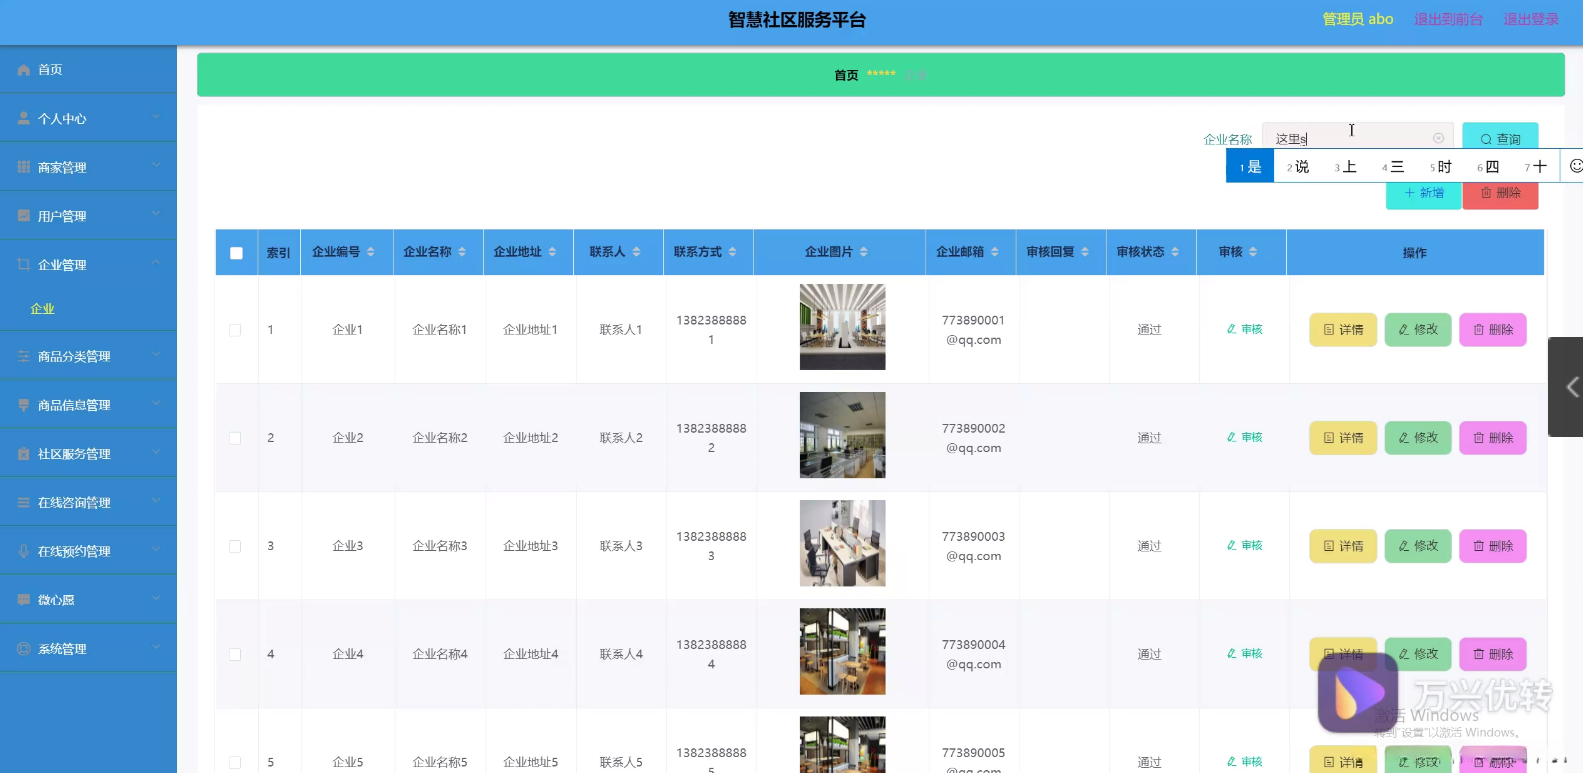Sort by 企业地址 column arrows

click(552, 252)
